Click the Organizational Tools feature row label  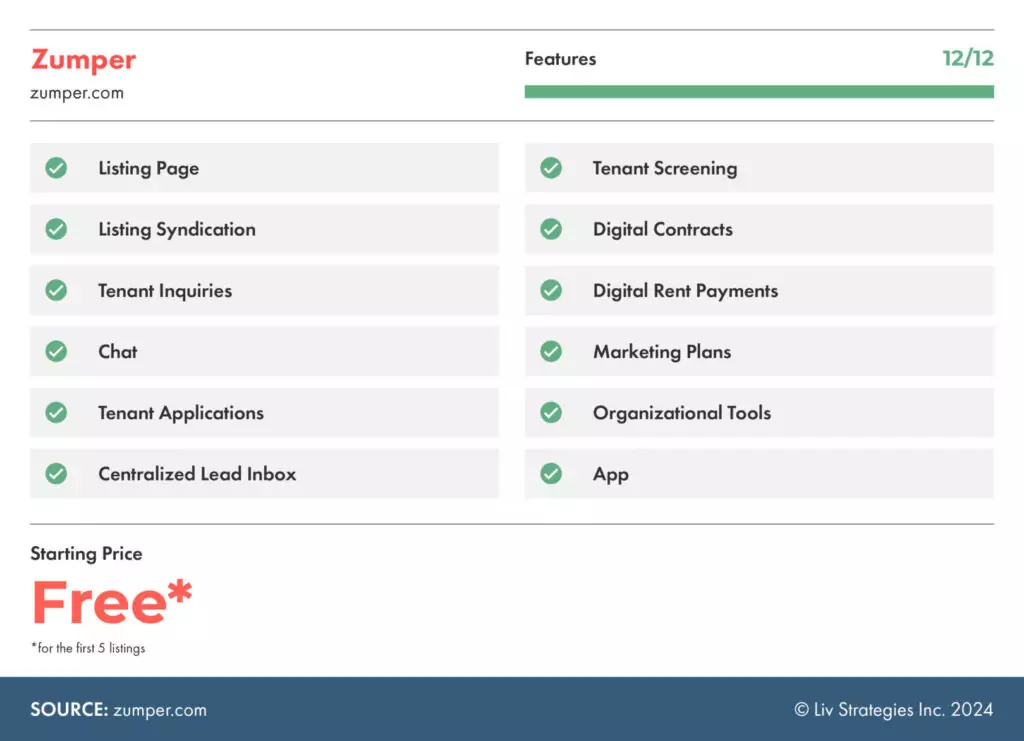point(681,413)
